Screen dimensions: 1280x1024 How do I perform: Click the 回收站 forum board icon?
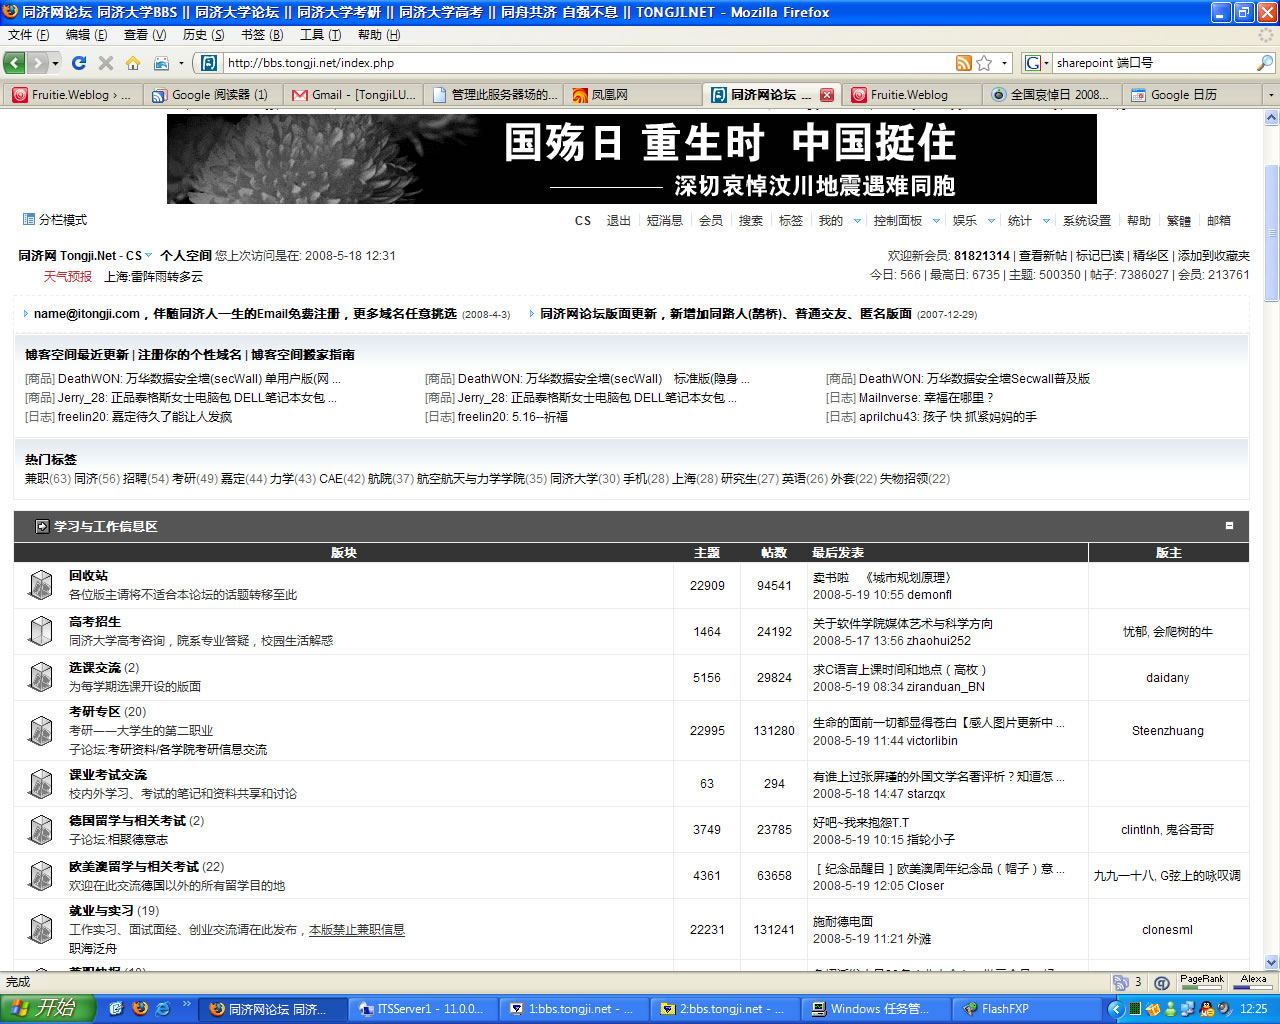click(x=41, y=585)
